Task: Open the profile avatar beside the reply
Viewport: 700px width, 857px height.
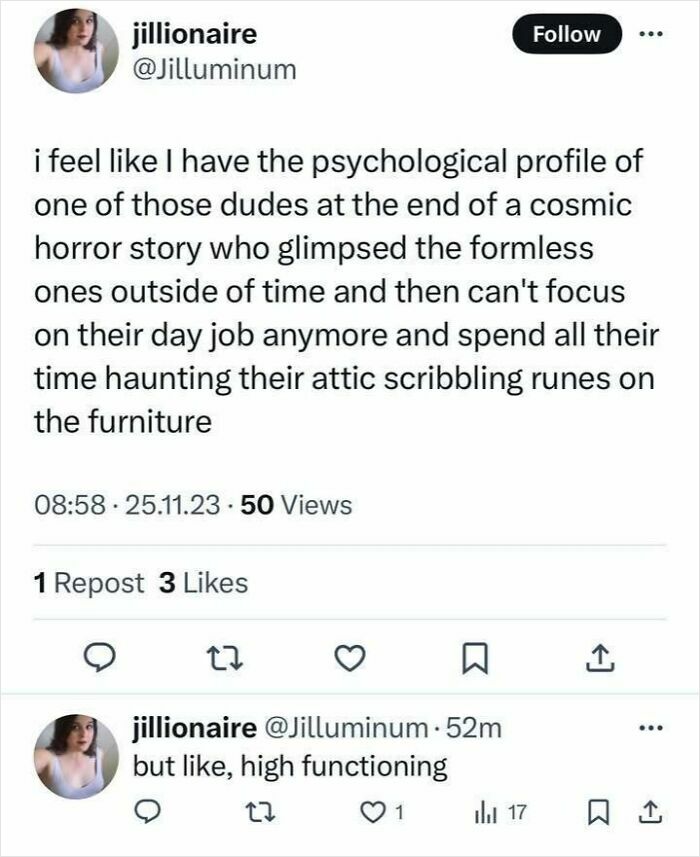Action: [x=76, y=756]
